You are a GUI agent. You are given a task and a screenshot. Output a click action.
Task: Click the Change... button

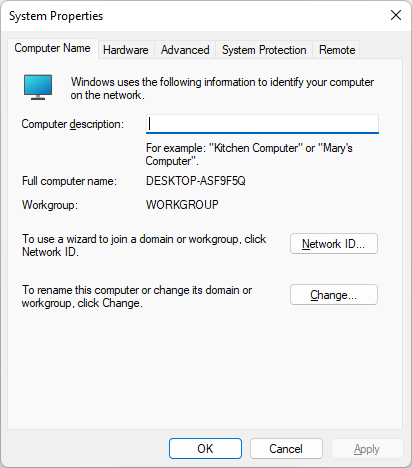pos(334,295)
